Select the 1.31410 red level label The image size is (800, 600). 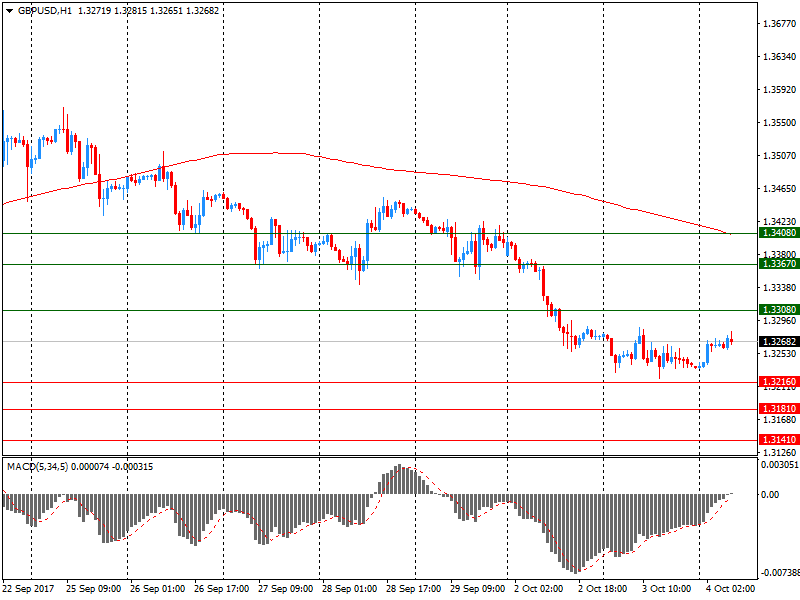coord(779,440)
